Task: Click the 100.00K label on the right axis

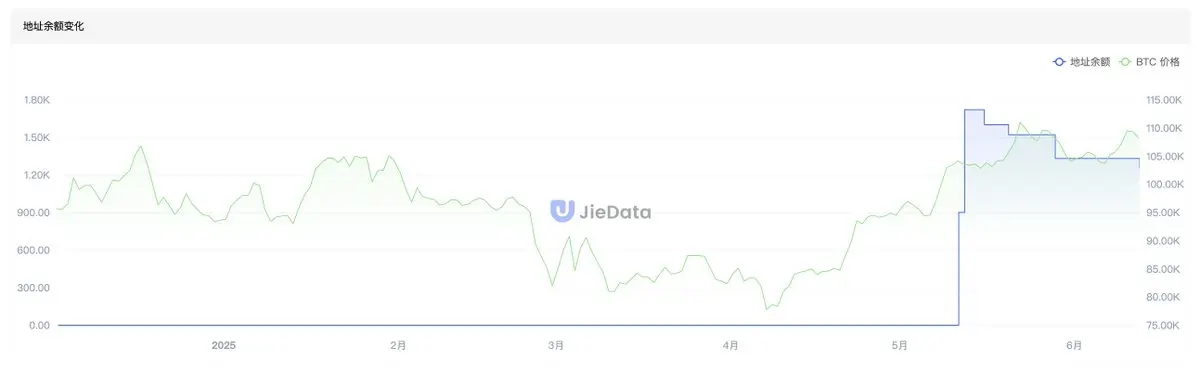Action: click(x=1164, y=185)
